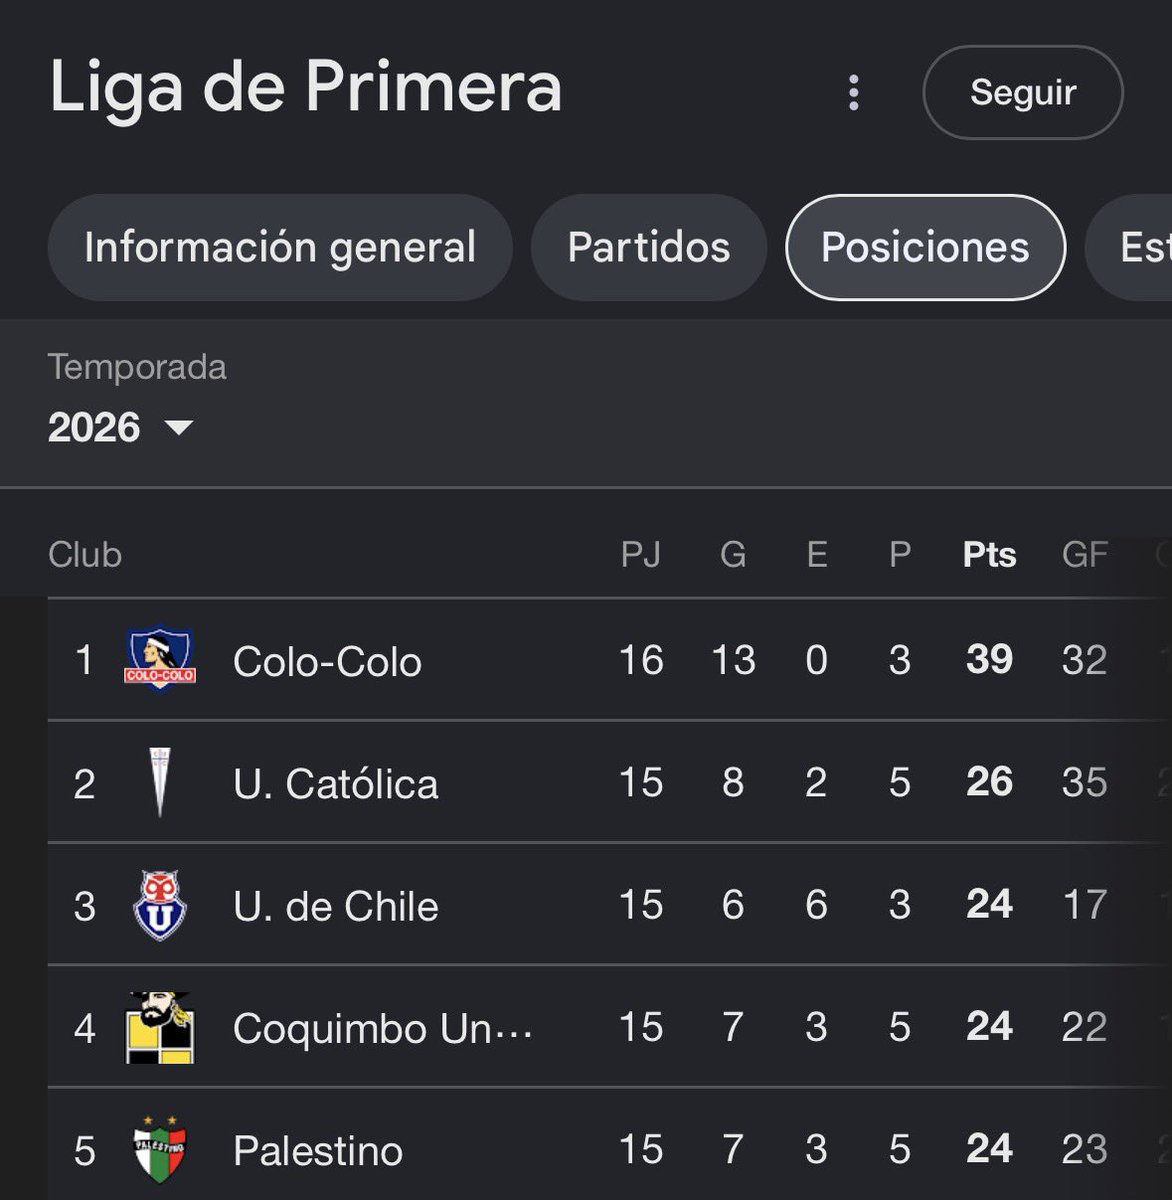1172x1200 pixels.
Task: Open the Colo-Colo team name link
Action: [x=327, y=661]
